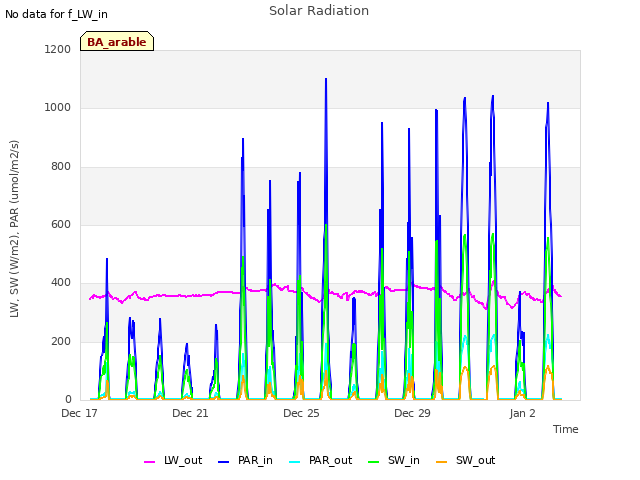Click the 1200 y-axis tick label
Viewport: 640px width, 480px height.
coord(58,49)
